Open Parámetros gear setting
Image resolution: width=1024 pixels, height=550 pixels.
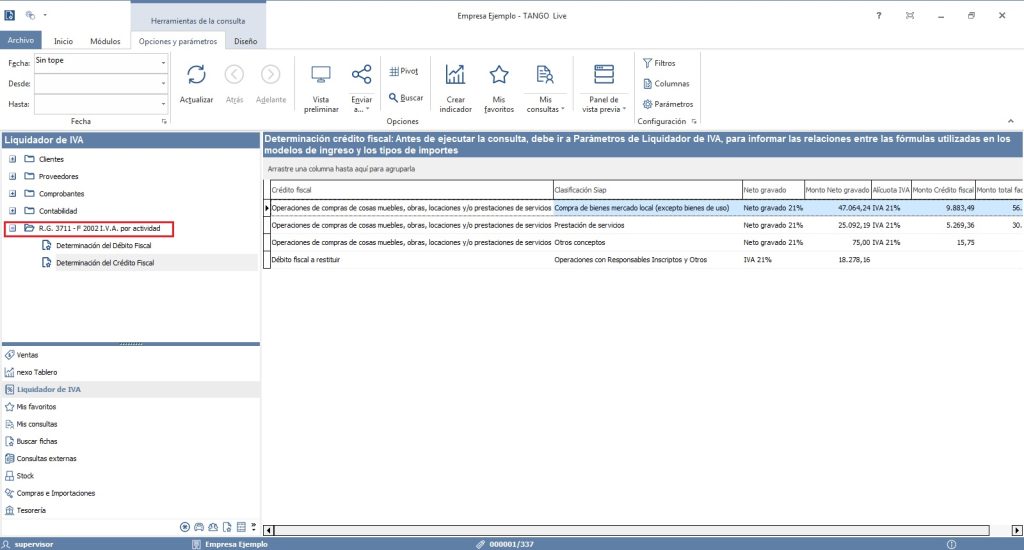click(667, 104)
